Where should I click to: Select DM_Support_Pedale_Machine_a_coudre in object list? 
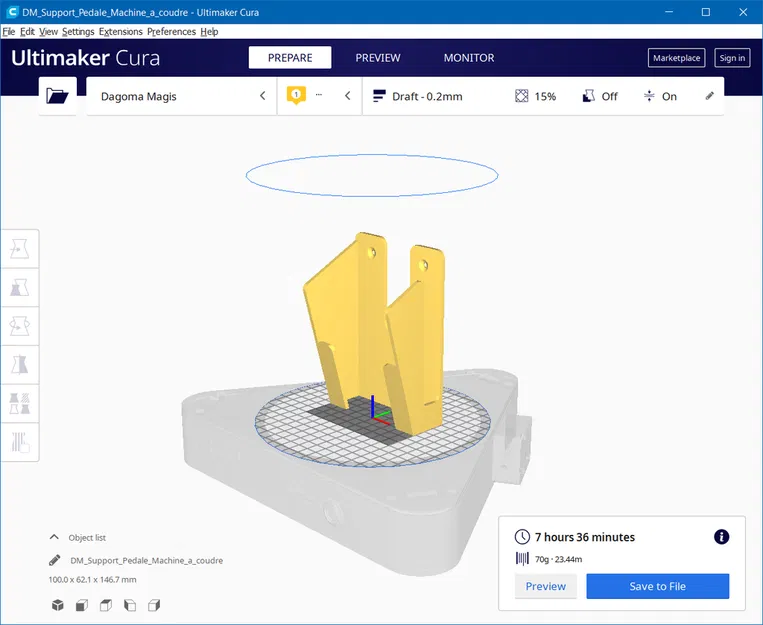tap(146, 560)
